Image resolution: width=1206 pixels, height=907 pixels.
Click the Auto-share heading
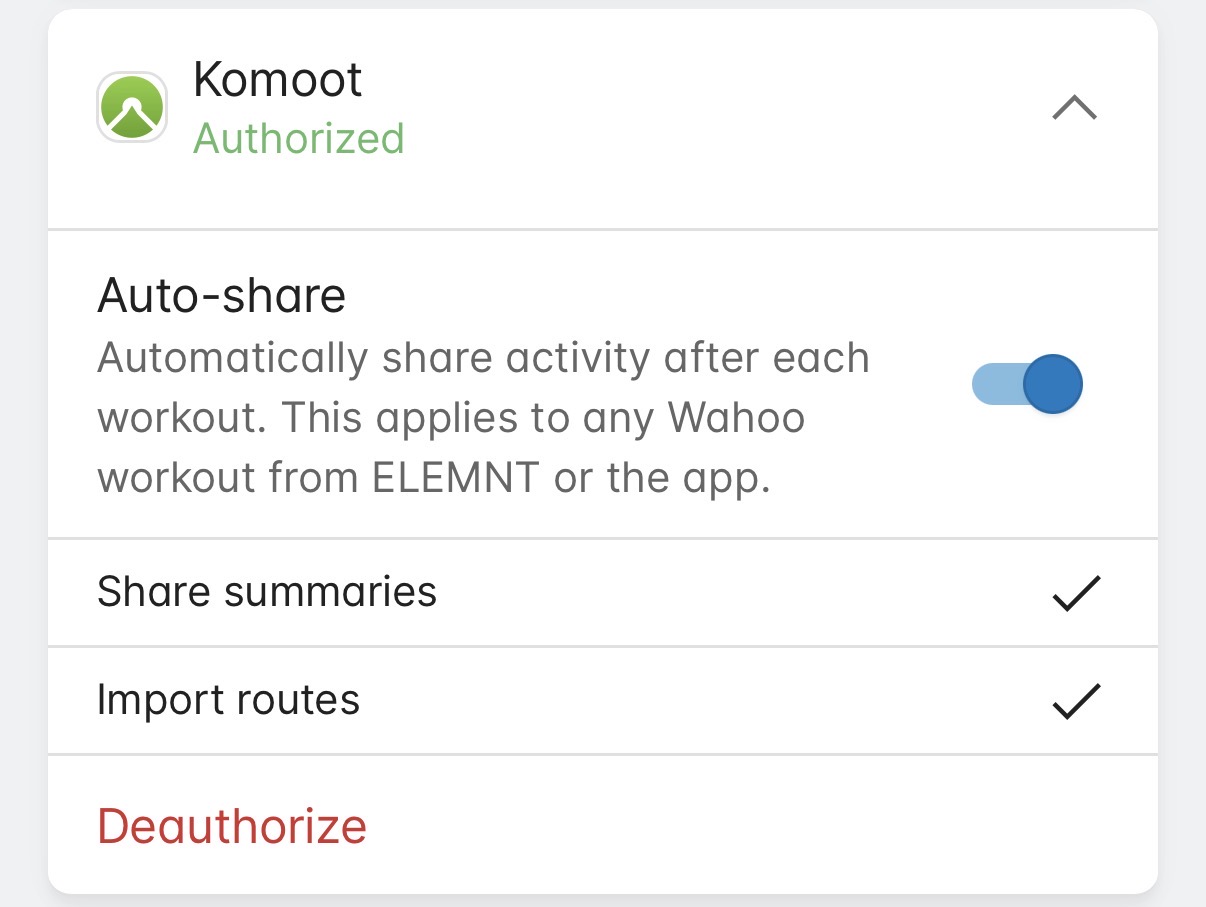[221, 296]
